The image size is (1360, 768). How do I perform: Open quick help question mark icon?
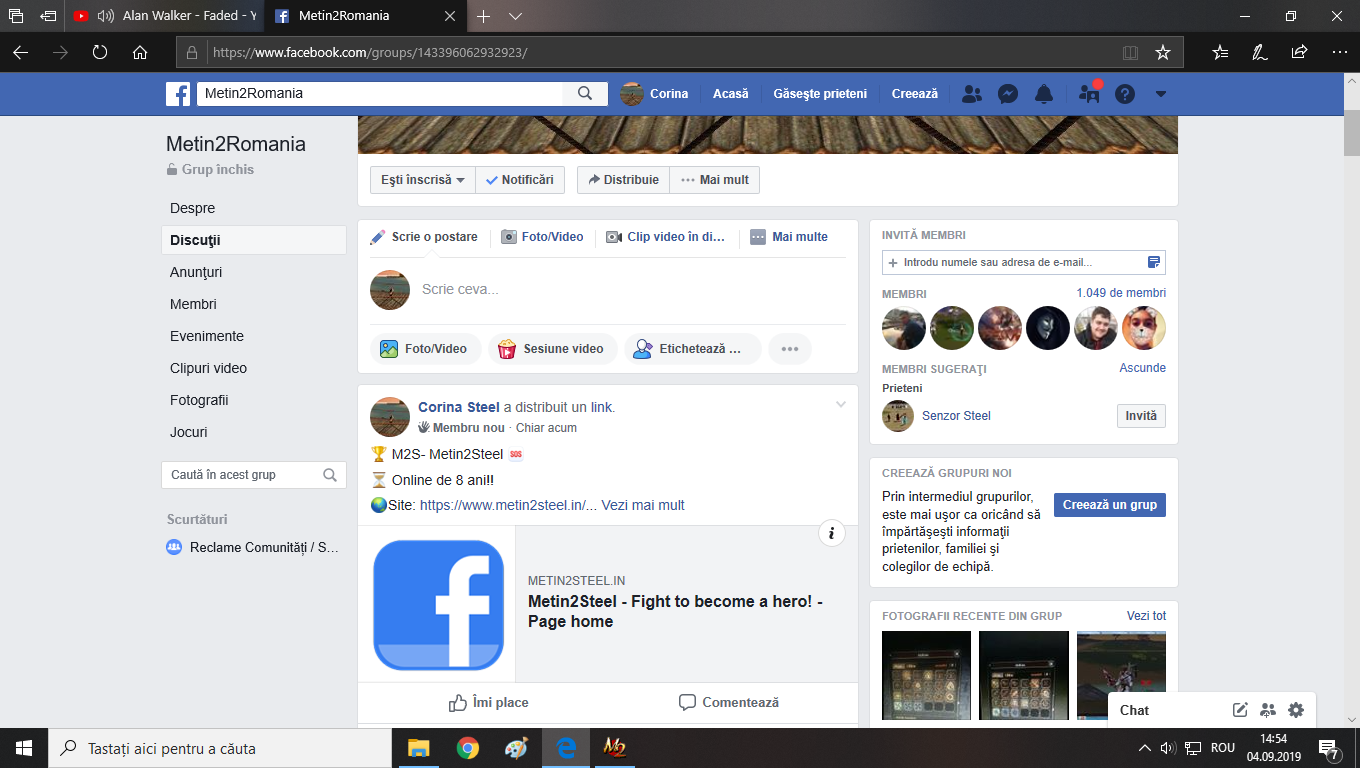[1125, 94]
